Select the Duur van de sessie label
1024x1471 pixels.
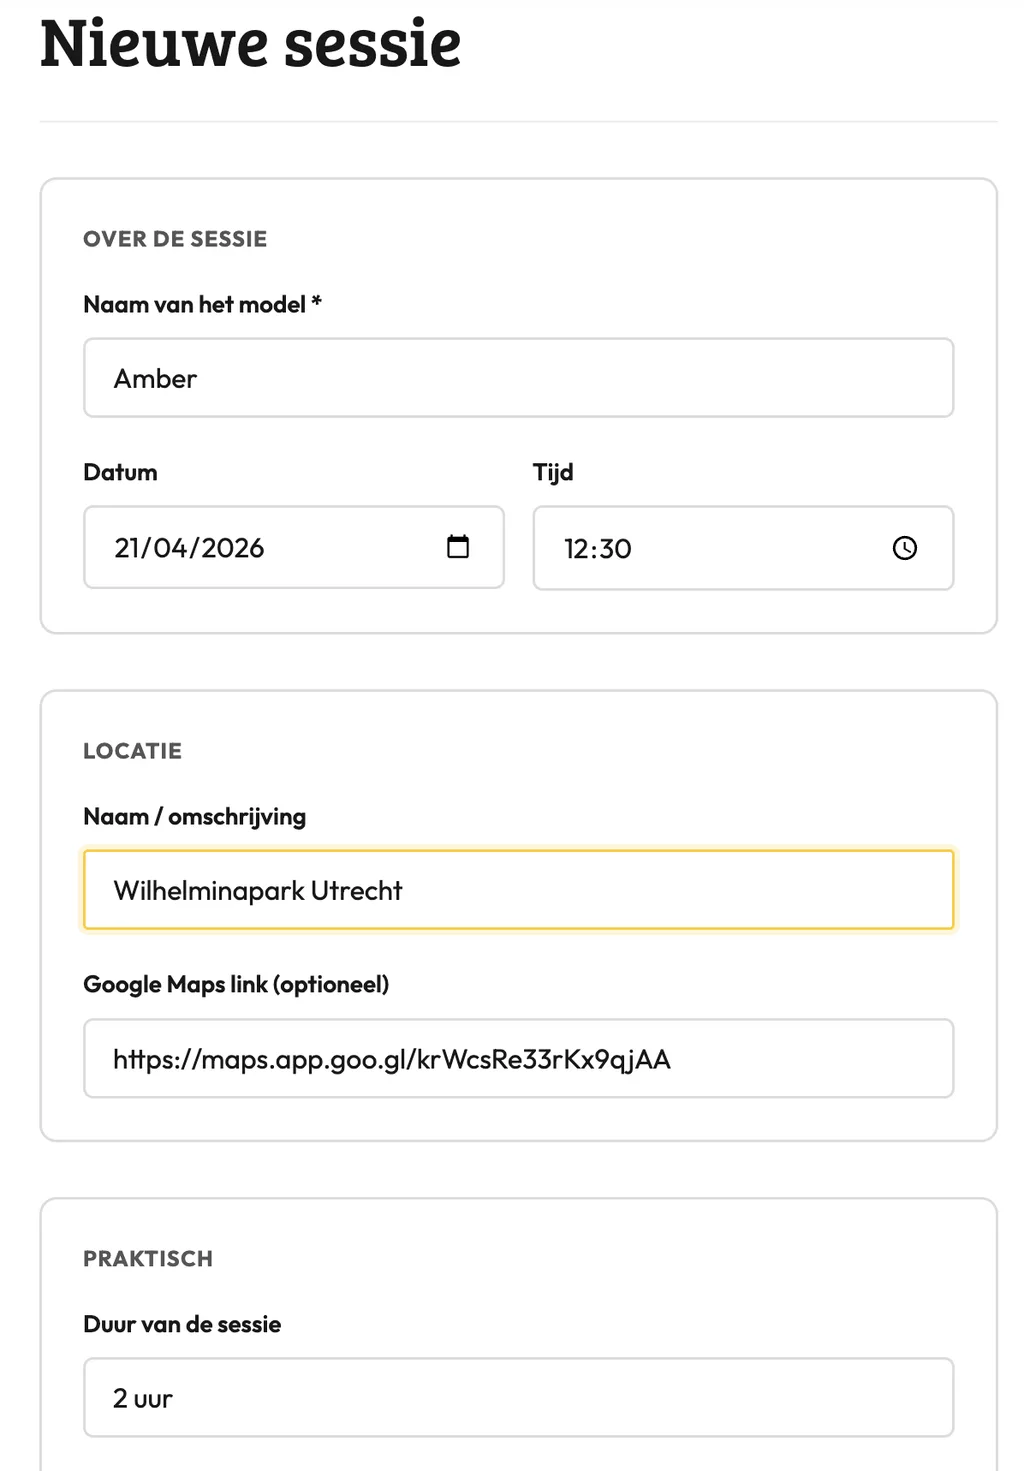tap(182, 1324)
